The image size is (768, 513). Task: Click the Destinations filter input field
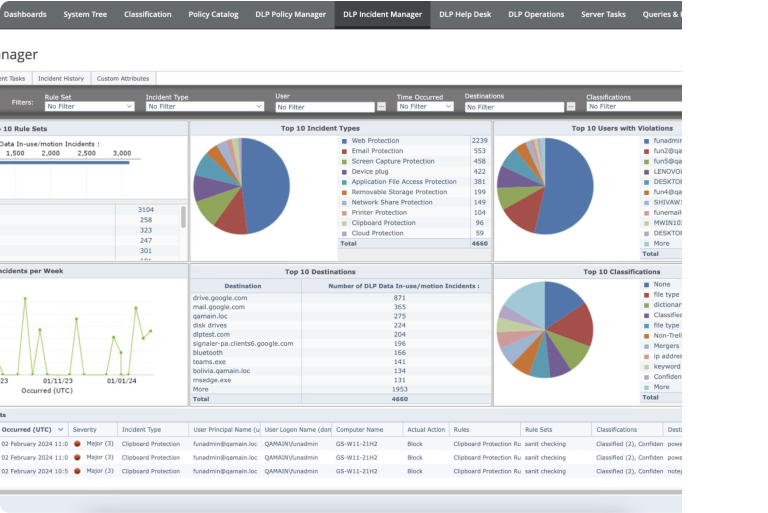[514, 107]
